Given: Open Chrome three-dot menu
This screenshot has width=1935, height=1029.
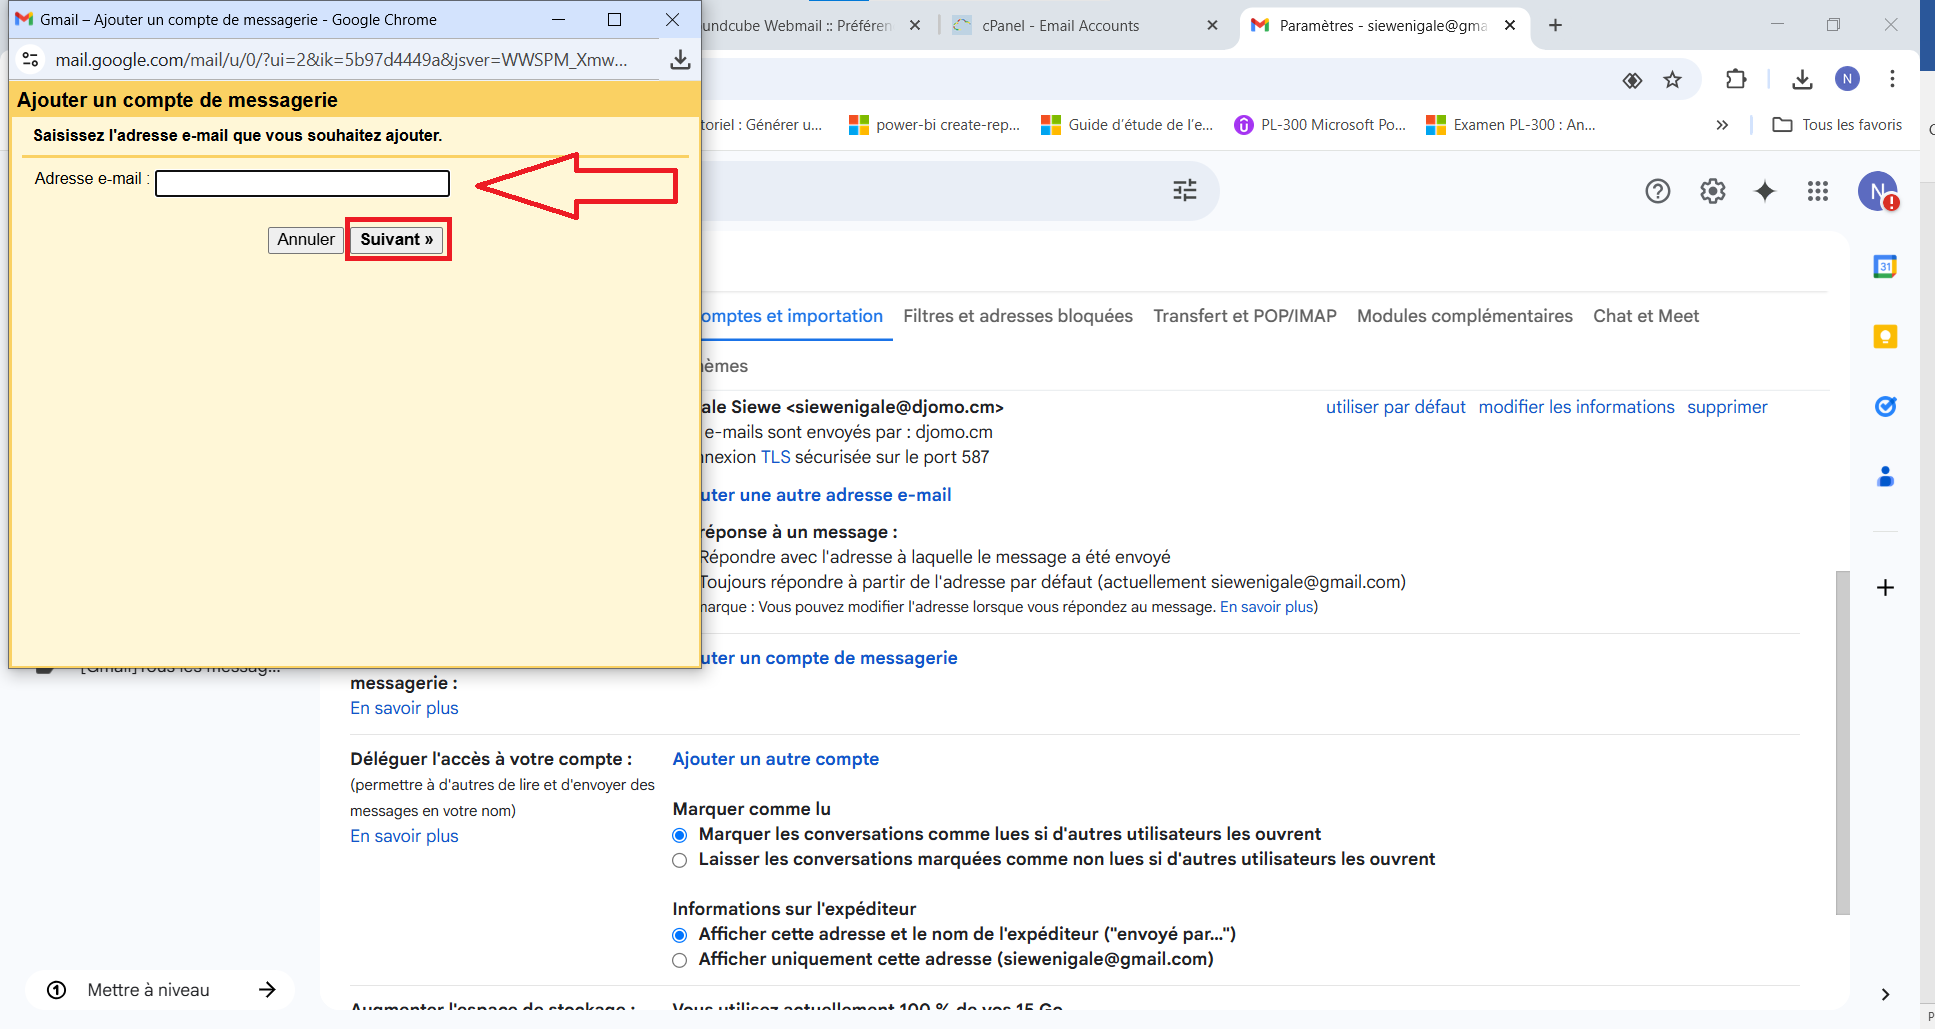Looking at the screenshot, I should point(1892,79).
